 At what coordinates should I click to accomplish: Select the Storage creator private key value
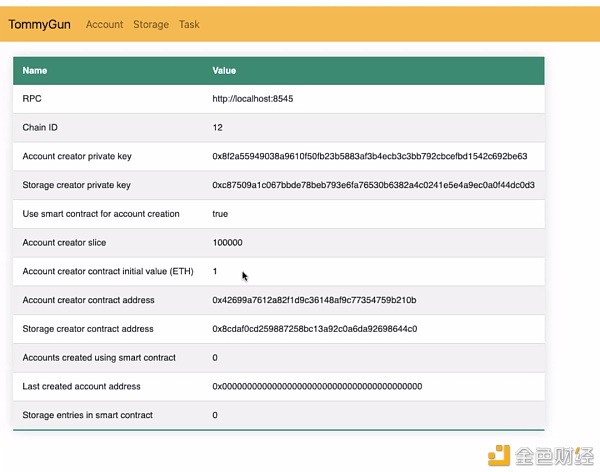coord(373,185)
